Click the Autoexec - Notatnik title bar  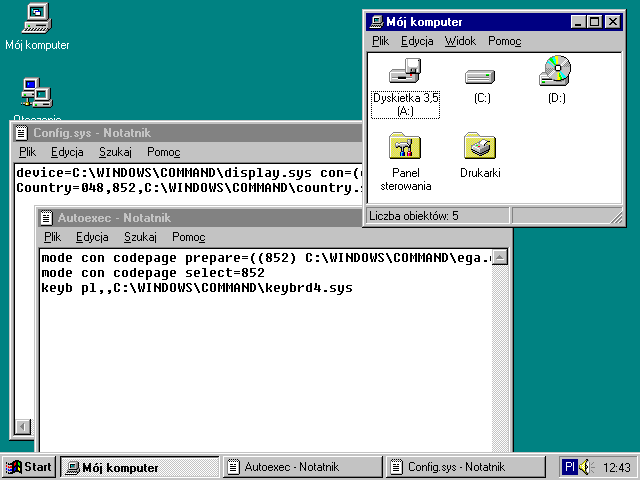tap(200, 218)
